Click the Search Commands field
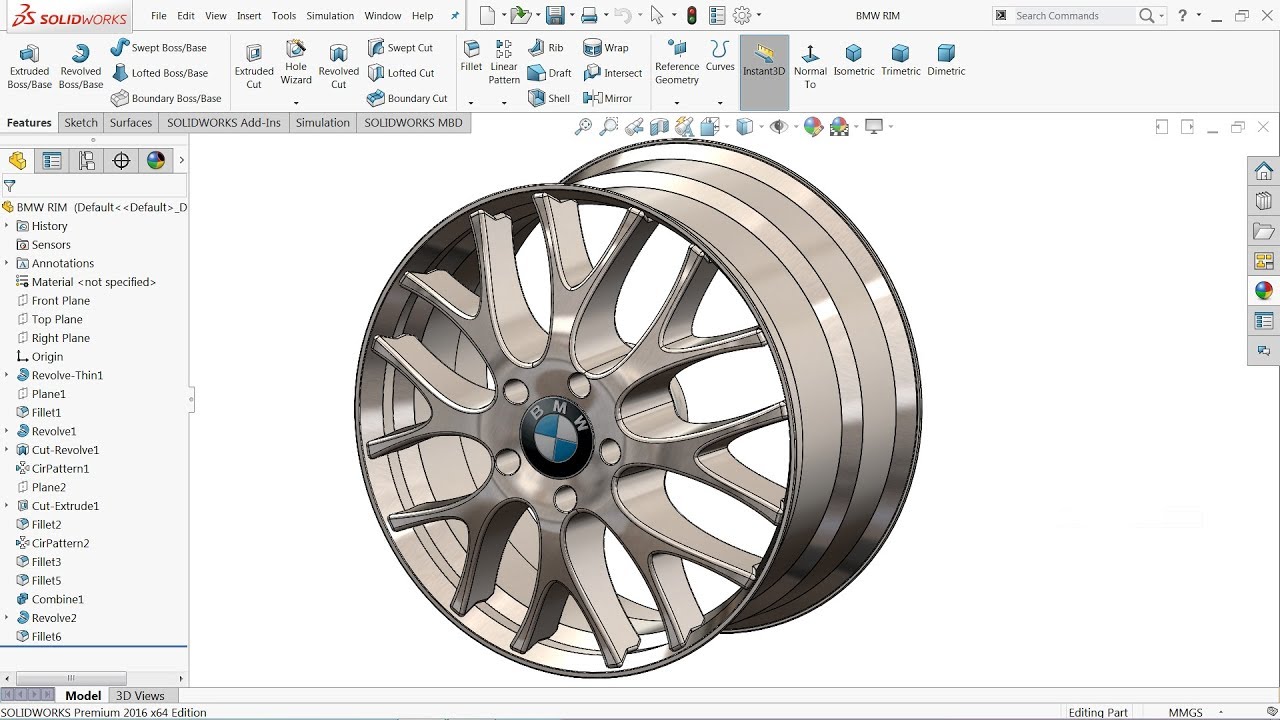 [1072, 16]
